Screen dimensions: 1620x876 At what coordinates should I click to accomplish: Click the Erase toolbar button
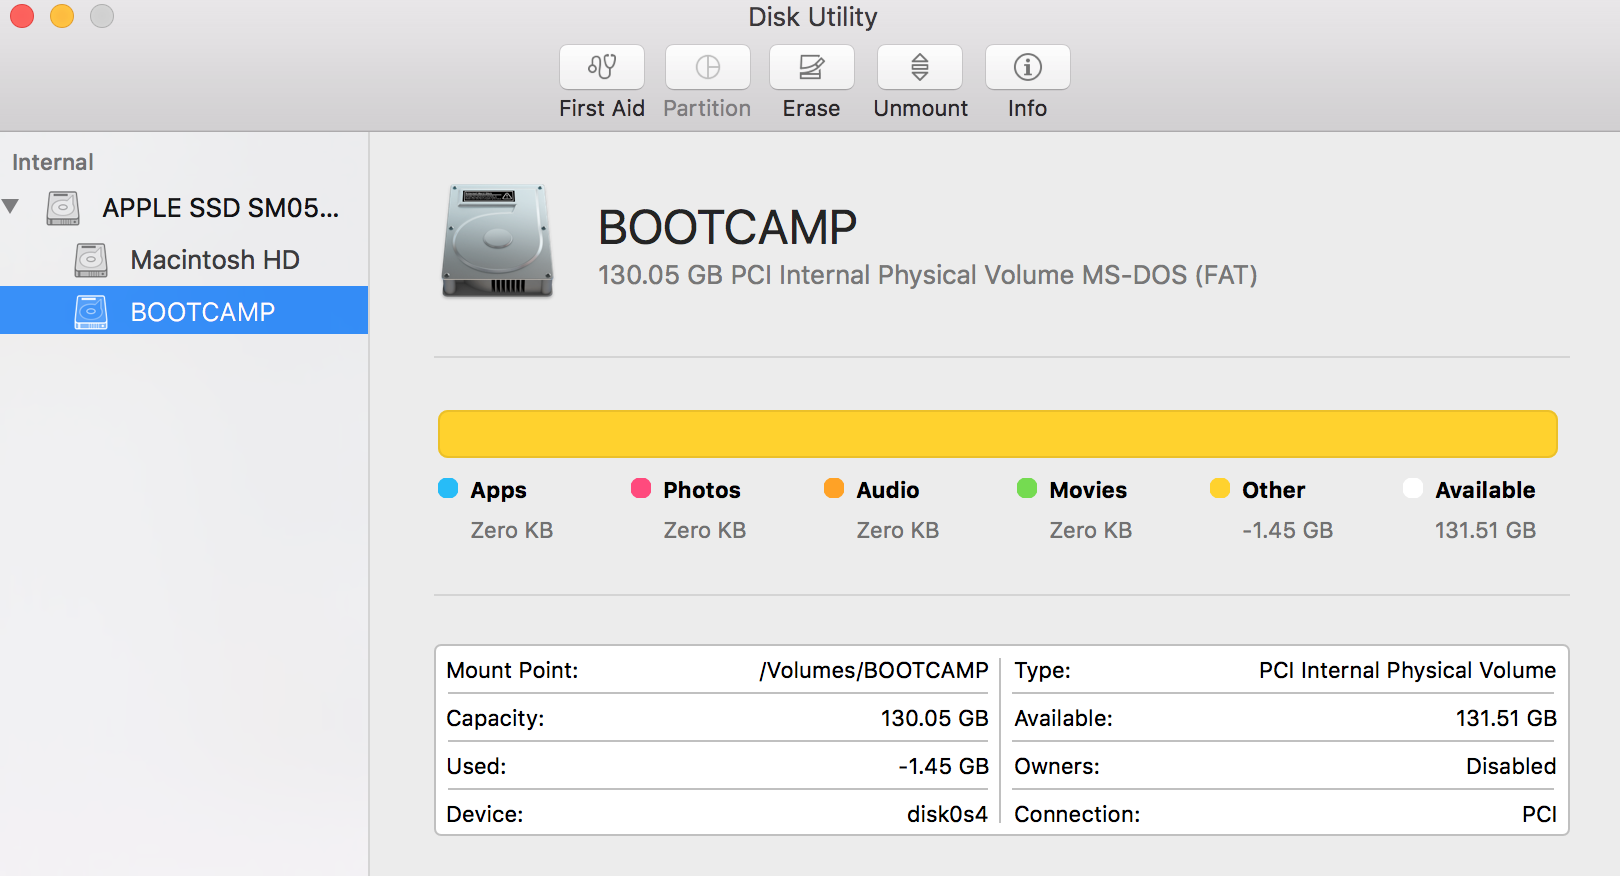point(812,67)
